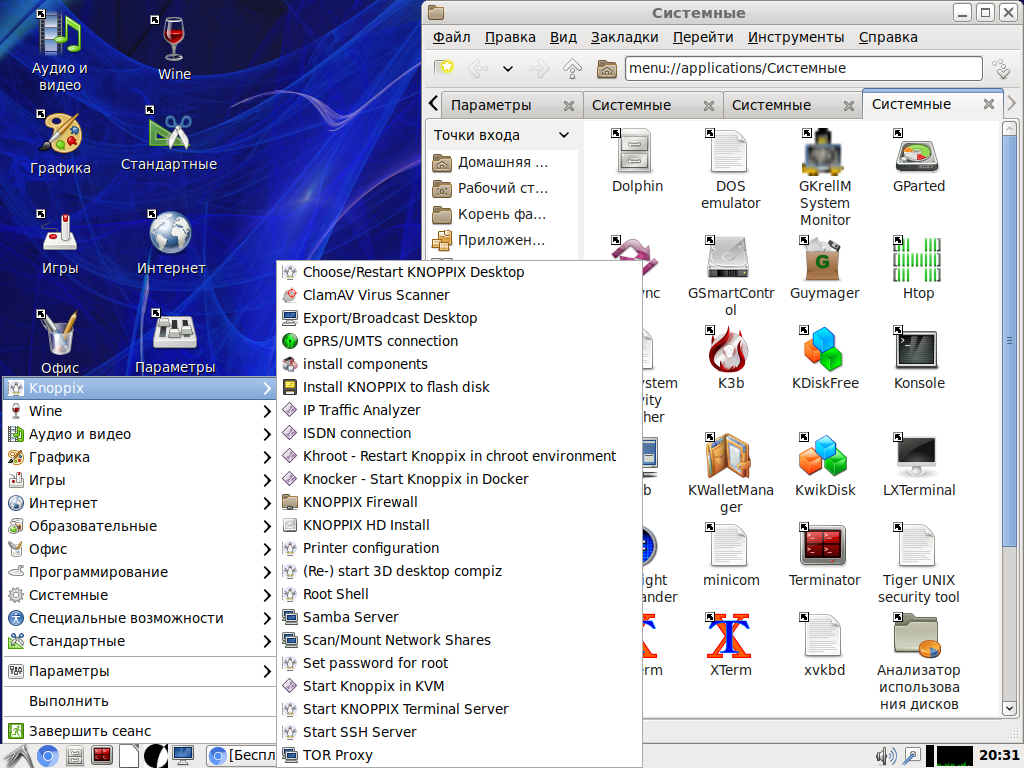Image resolution: width=1024 pixels, height=768 pixels.
Task: Open KDiskFree icon
Action: (824, 349)
